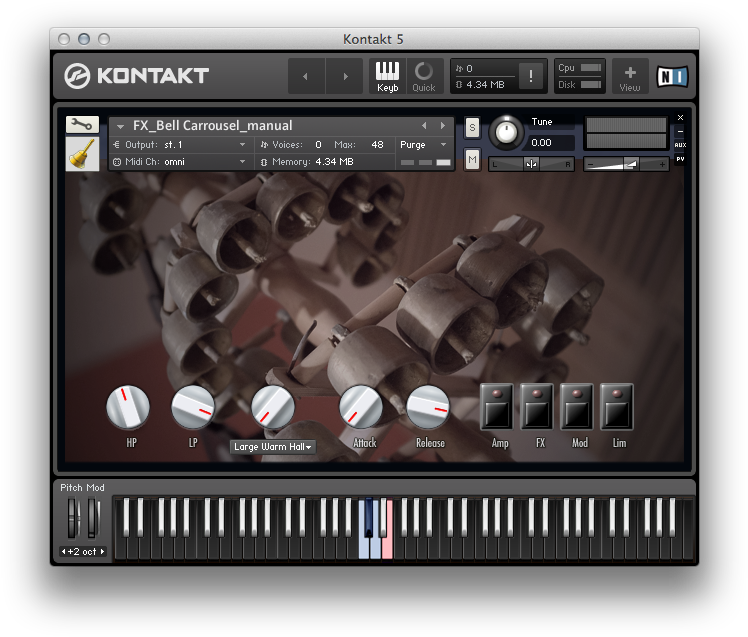The width and height of the screenshot is (748, 637).
Task: Toggle the PV performance view button
Action: click(x=680, y=159)
